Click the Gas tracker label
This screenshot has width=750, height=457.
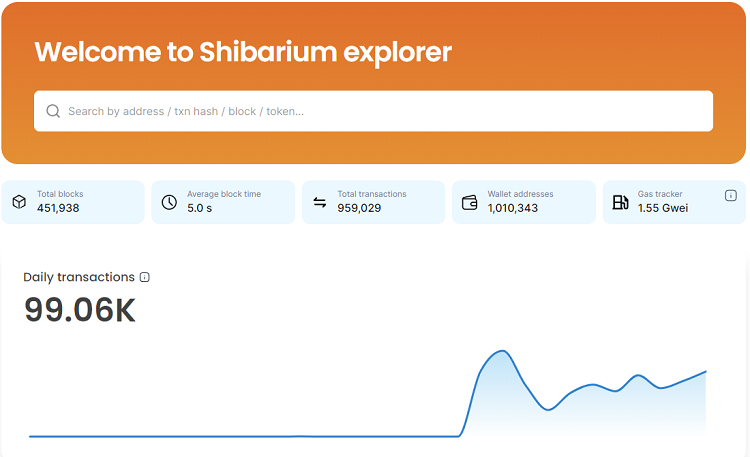[660, 194]
